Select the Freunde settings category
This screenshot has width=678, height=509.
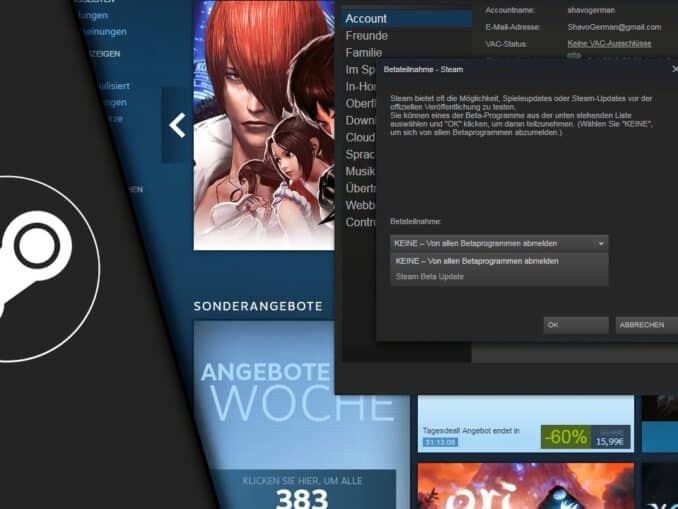click(367, 36)
